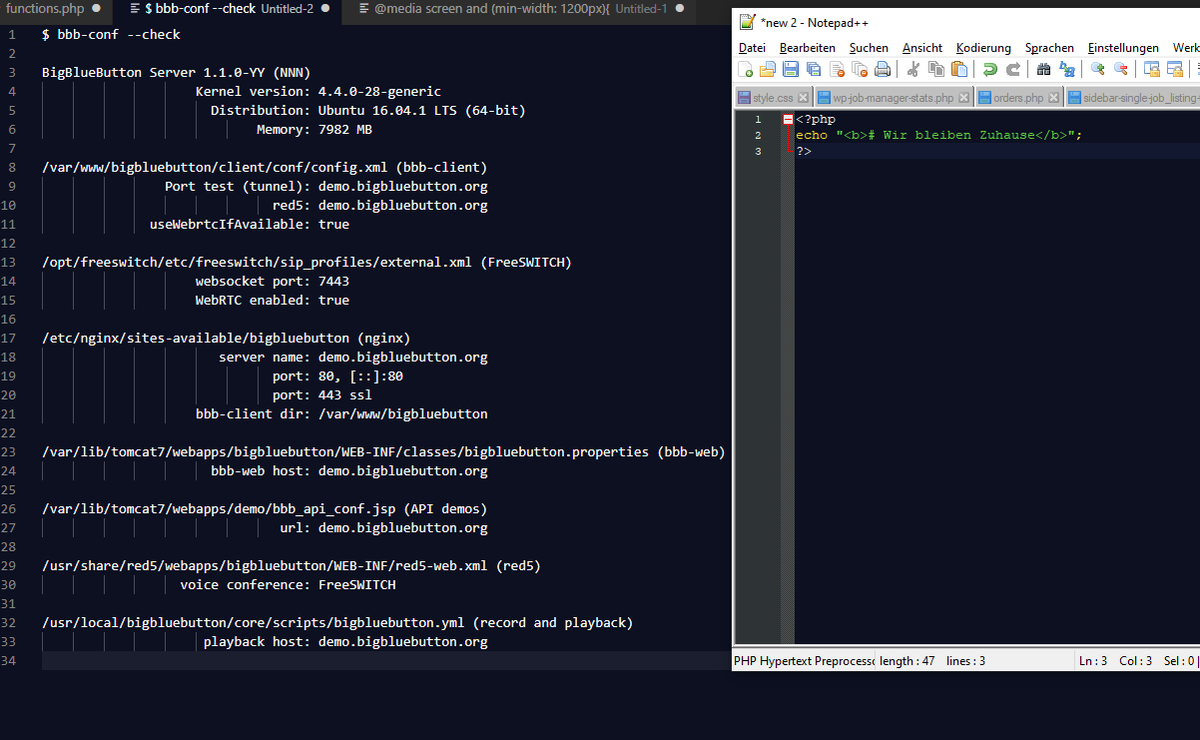Click "length : 47" in status bar
Viewport: 1200px width, 740px height.
click(x=907, y=661)
